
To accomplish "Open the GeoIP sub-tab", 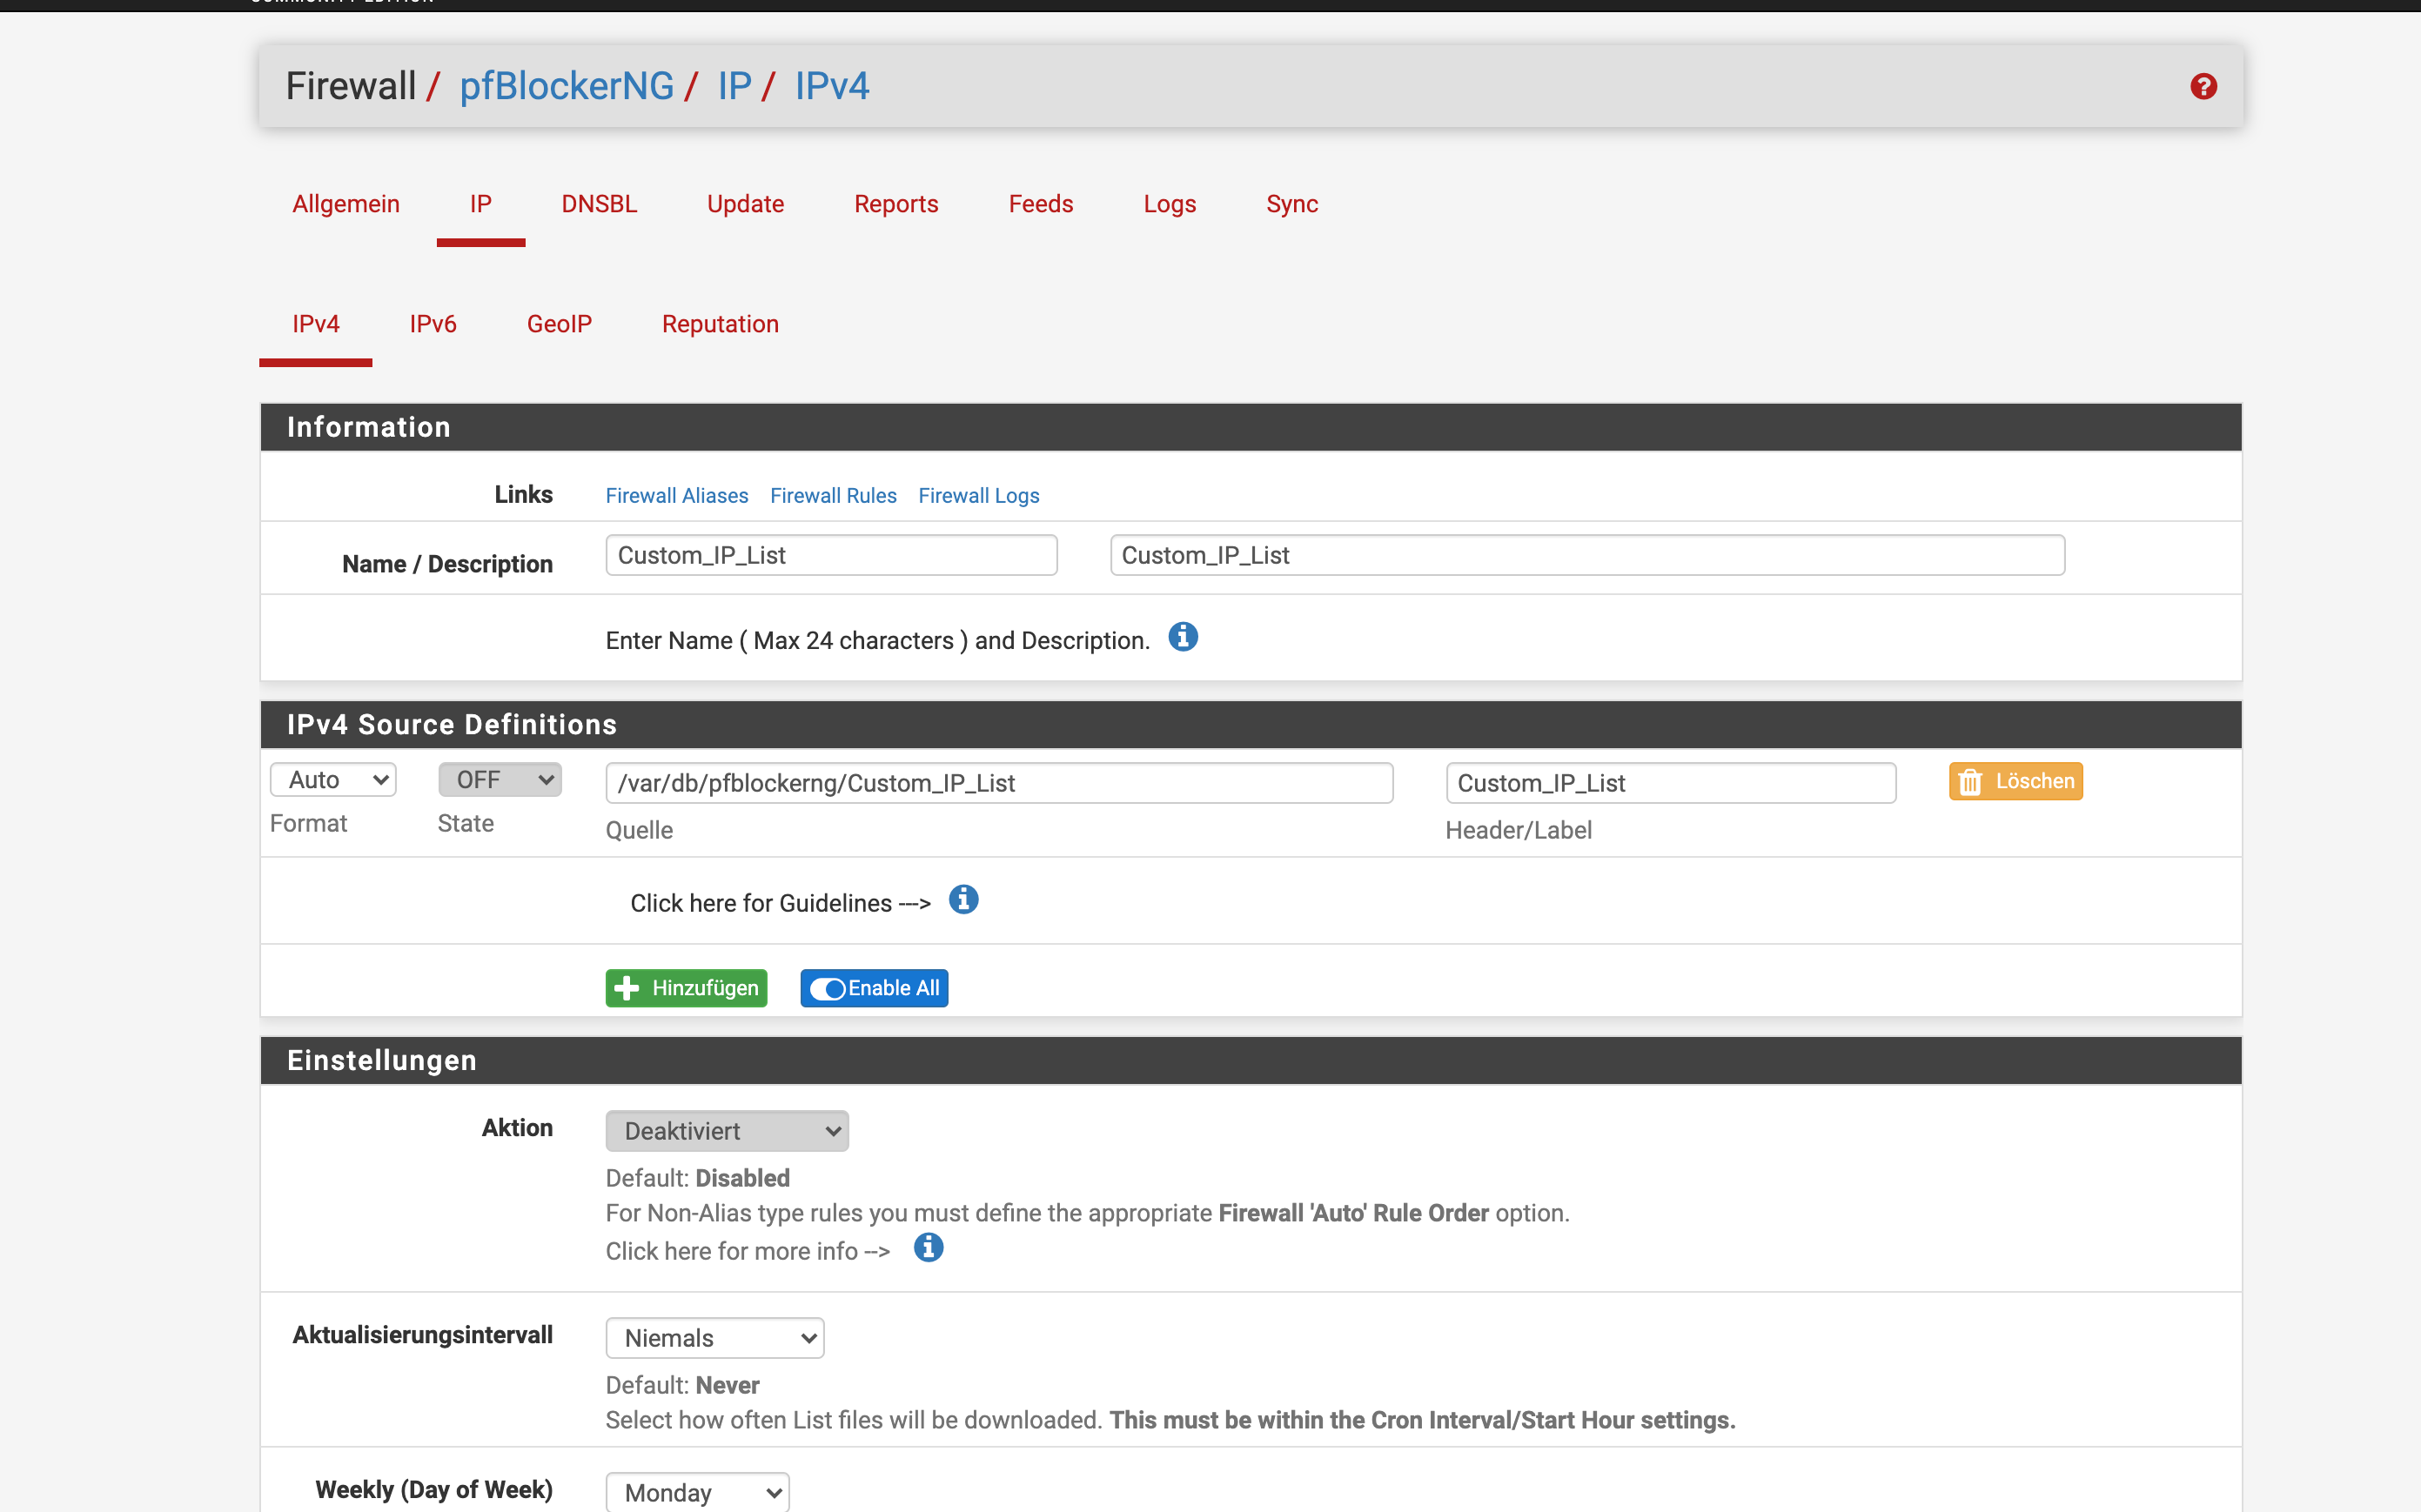I will coord(559,324).
